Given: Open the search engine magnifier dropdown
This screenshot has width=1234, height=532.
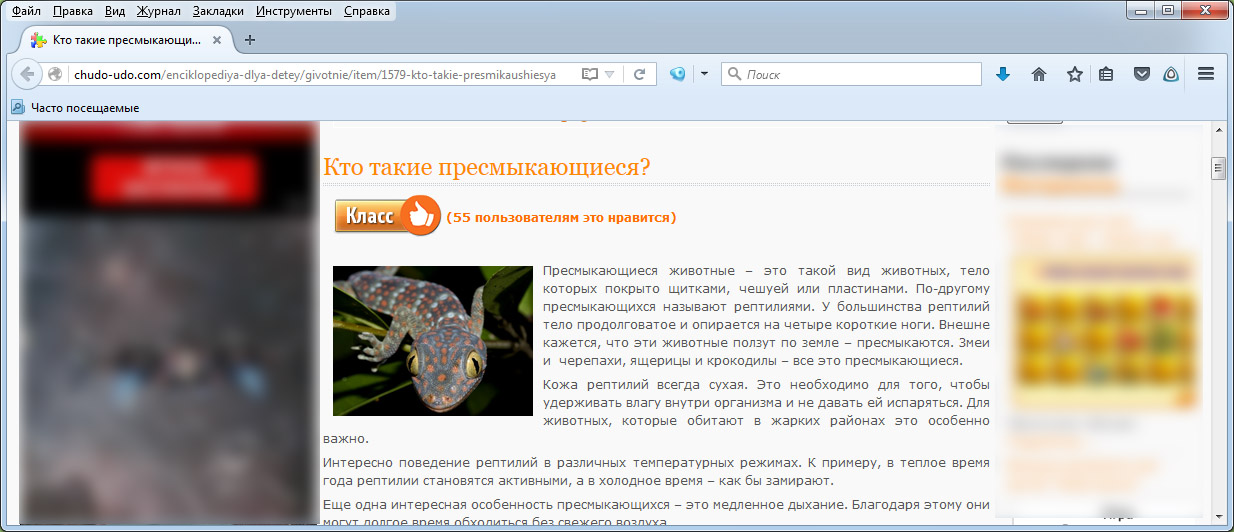Looking at the screenshot, I should point(734,74).
